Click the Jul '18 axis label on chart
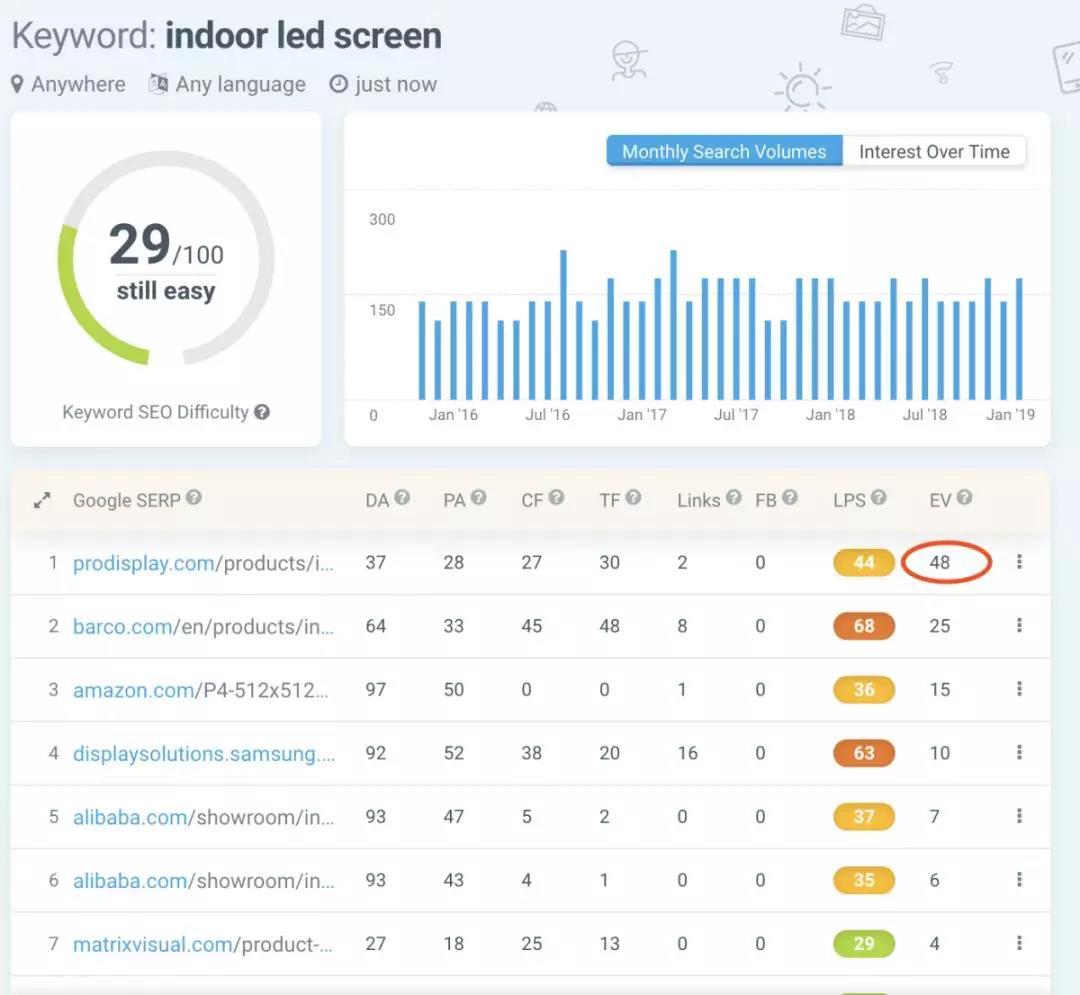This screenshot has height=995, width=1080. 924,415
